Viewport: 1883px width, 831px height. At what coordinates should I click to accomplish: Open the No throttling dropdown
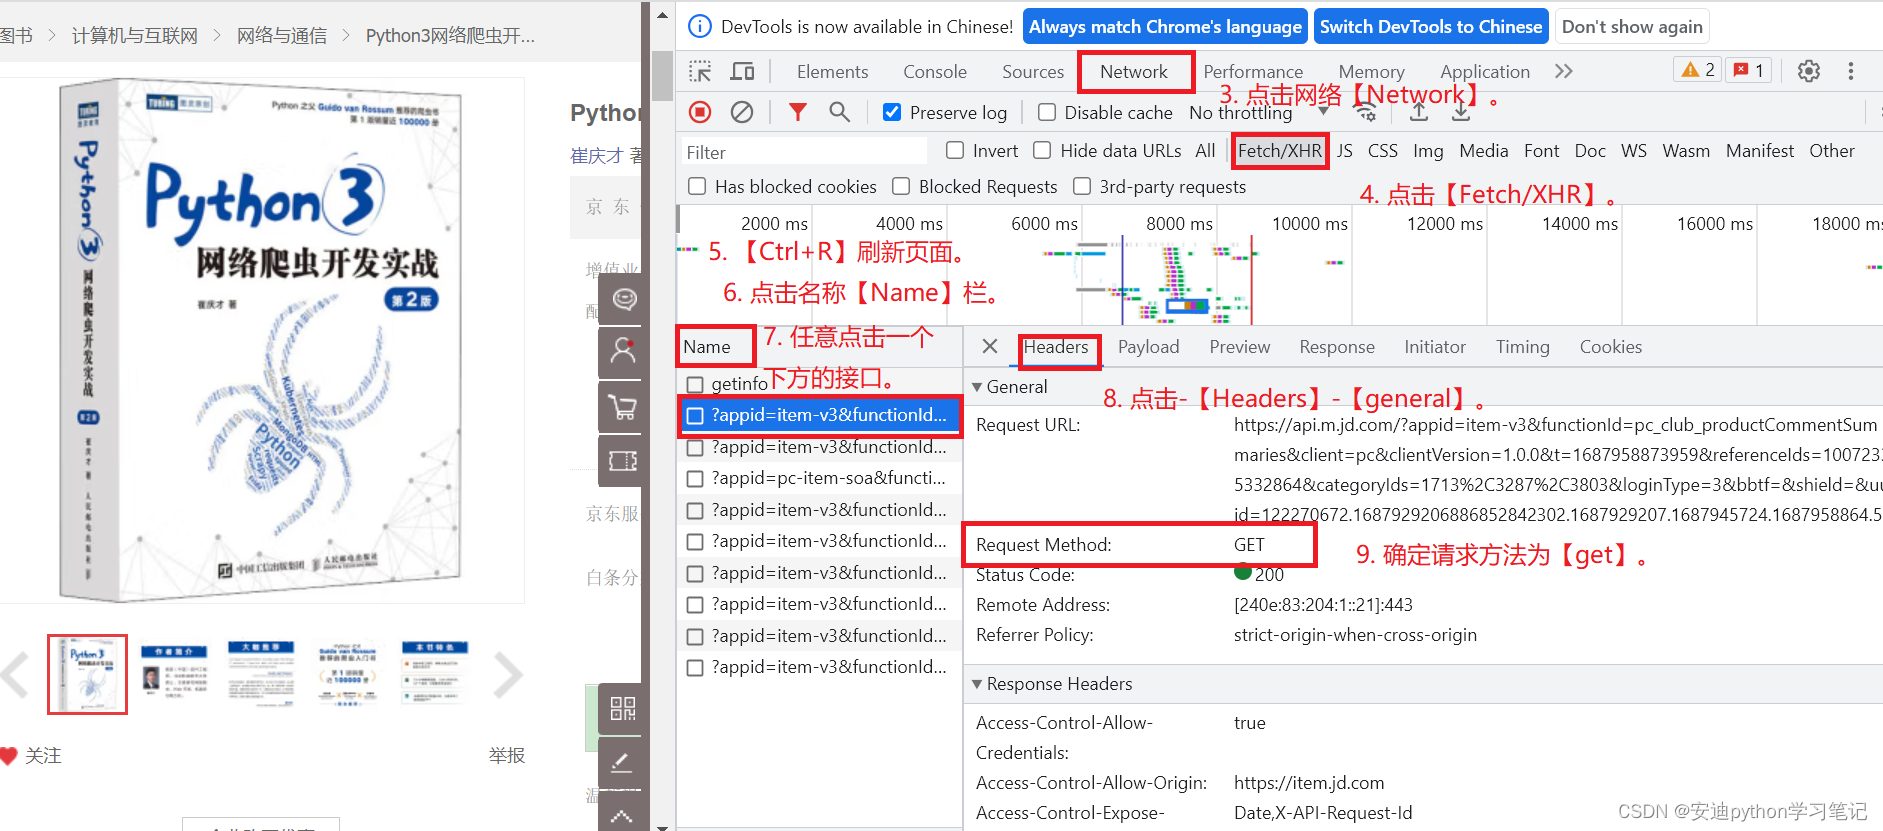[1260, 113]
